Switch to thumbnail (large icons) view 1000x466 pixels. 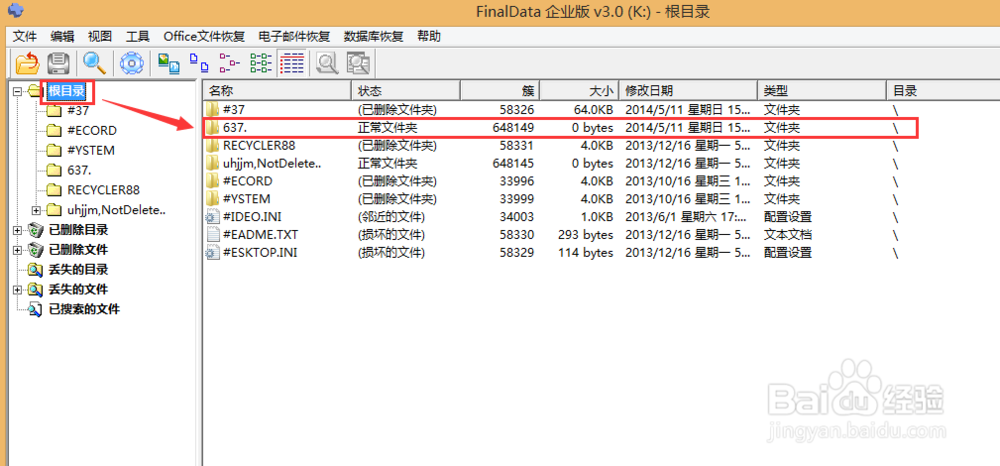coord(168,63)
